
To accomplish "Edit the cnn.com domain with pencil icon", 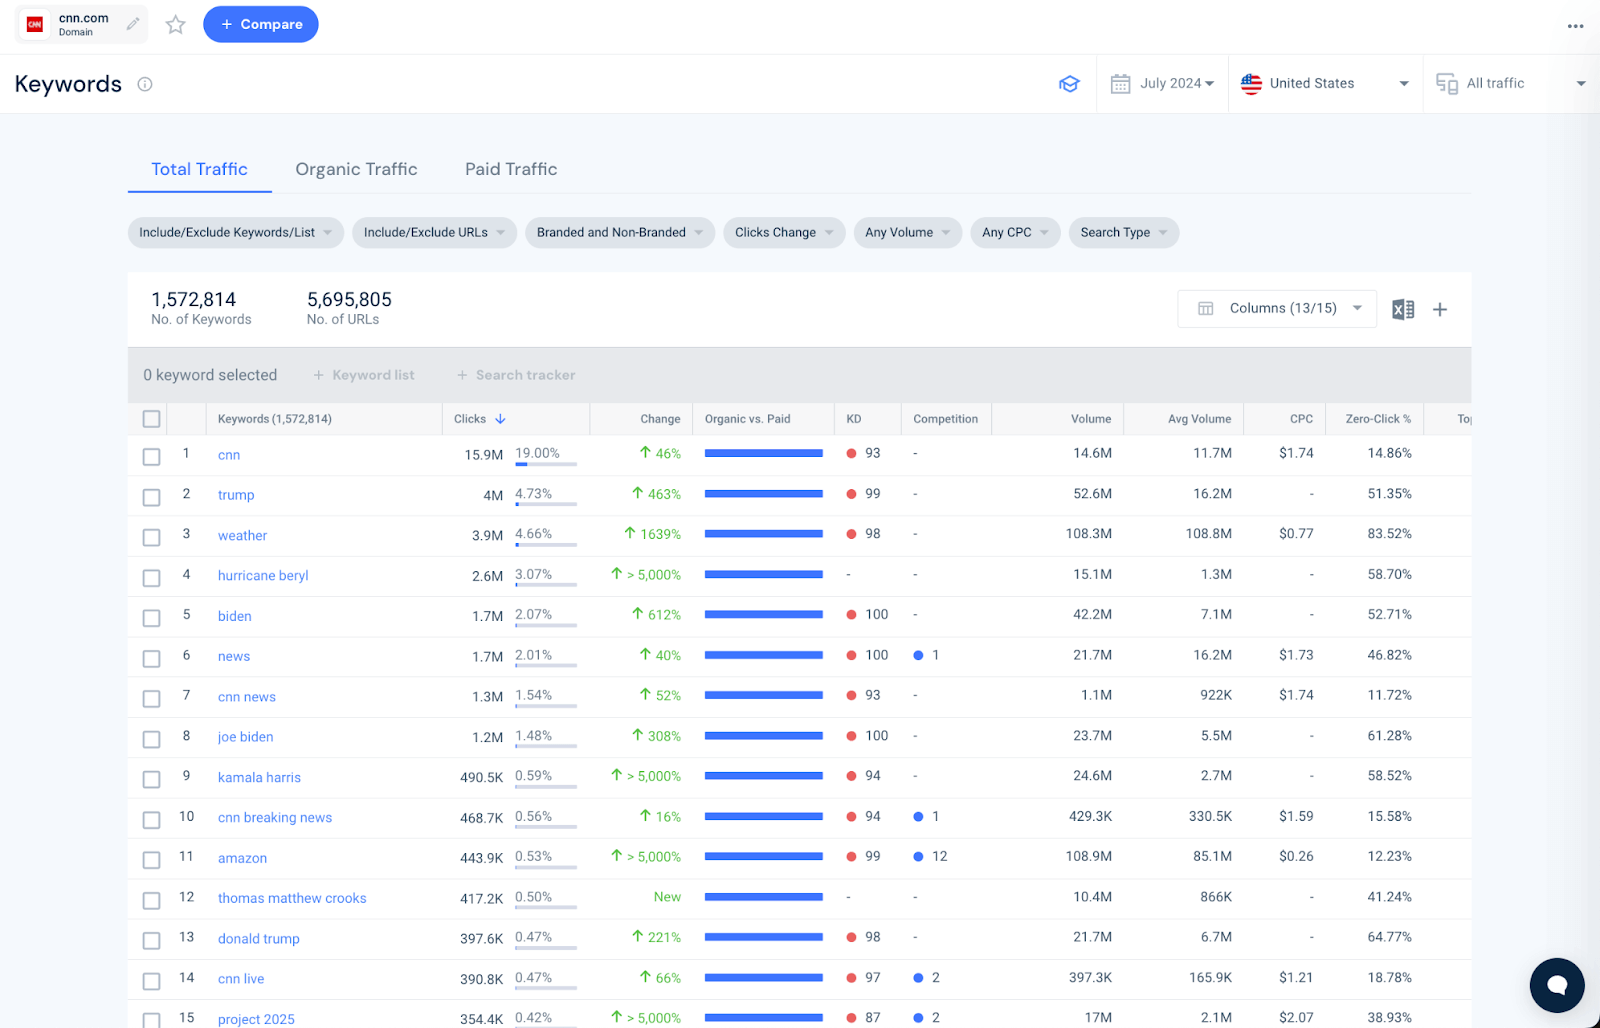I will click(x=133, y=24).
